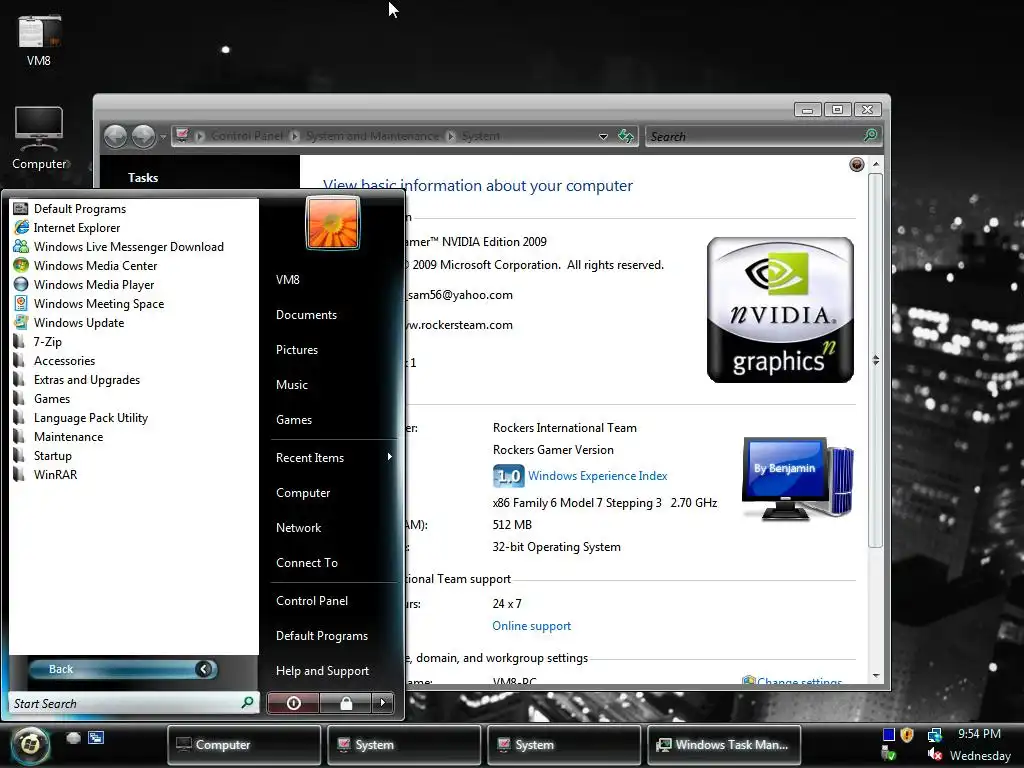Switch to Computer taskbar button
This screenshot has width=1024, height=768.
(x=244, y=744)
